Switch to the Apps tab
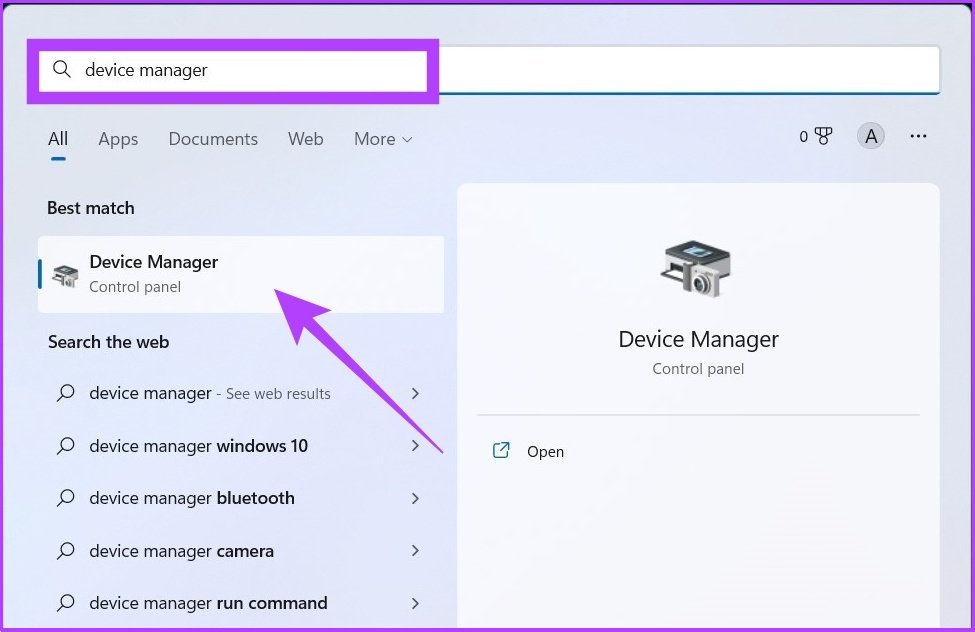Screen dimensions: 975x632 click(x=117, y=139)
